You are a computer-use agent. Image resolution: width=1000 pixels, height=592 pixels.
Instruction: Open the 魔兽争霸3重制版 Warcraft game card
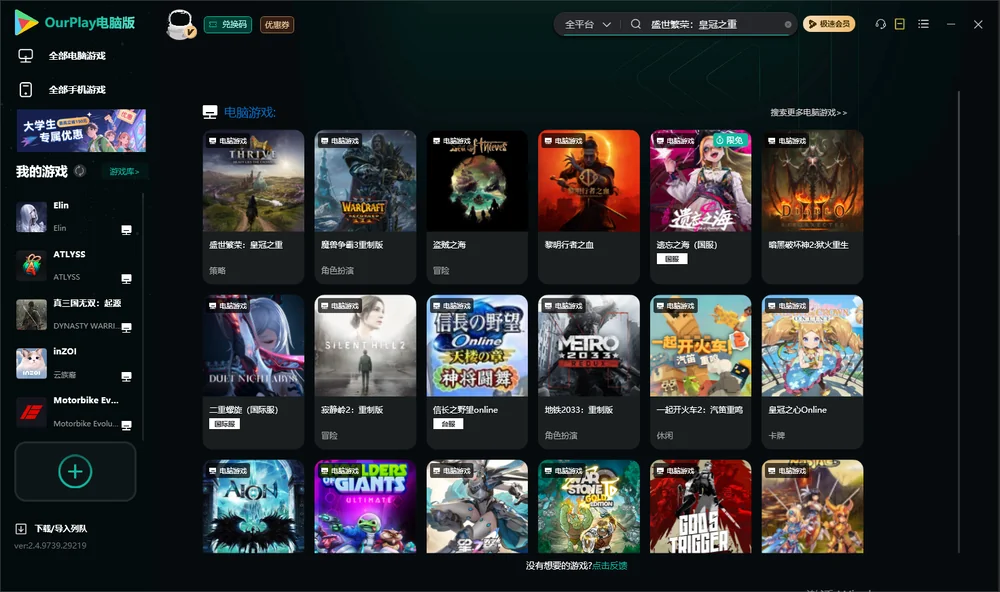pyautogui.click(x=365, y=207)
